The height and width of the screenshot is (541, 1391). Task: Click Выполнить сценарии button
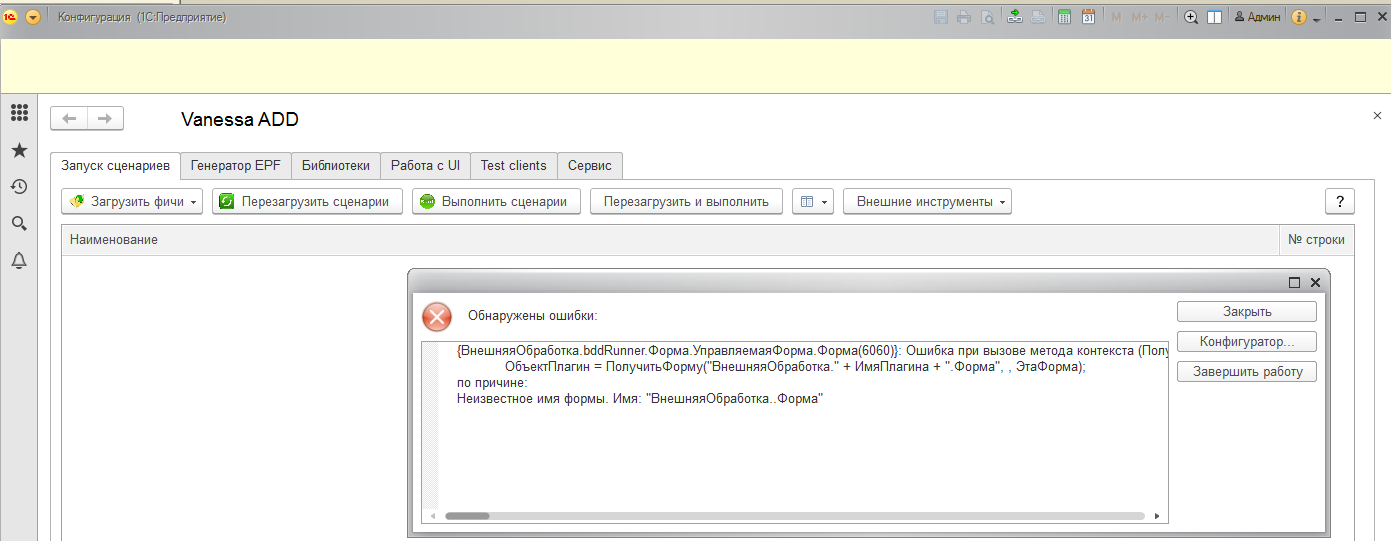click(x=496, y=201)
